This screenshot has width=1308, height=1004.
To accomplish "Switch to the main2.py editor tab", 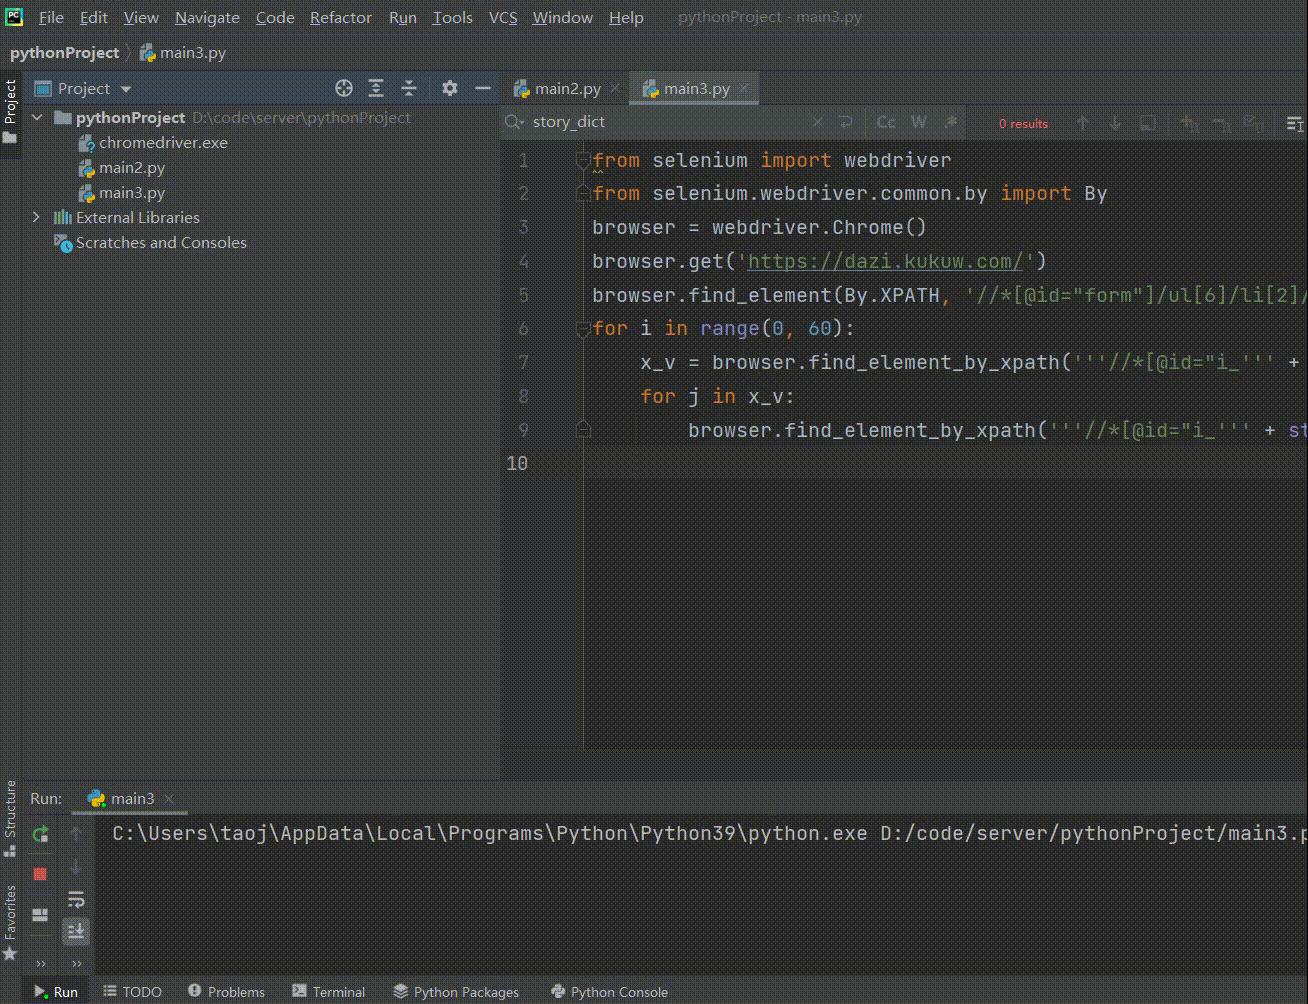I will click(x=567, y=88).
